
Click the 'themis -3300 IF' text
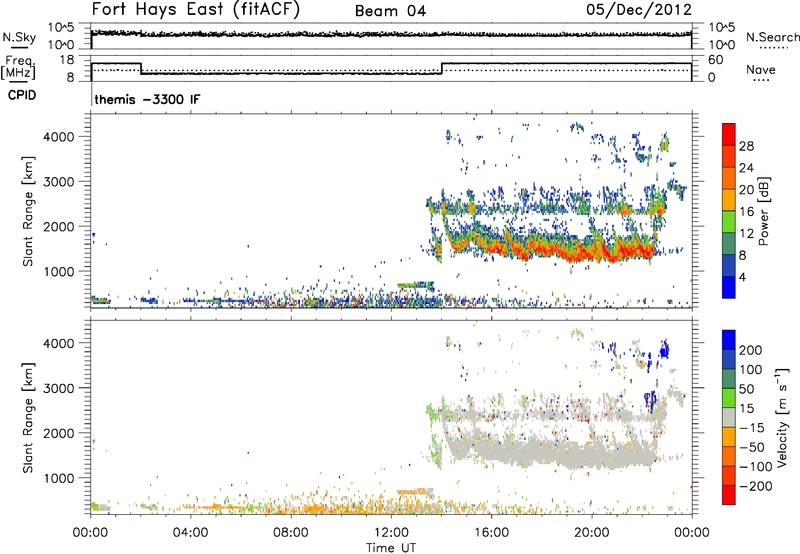click(x=147, y=99)
